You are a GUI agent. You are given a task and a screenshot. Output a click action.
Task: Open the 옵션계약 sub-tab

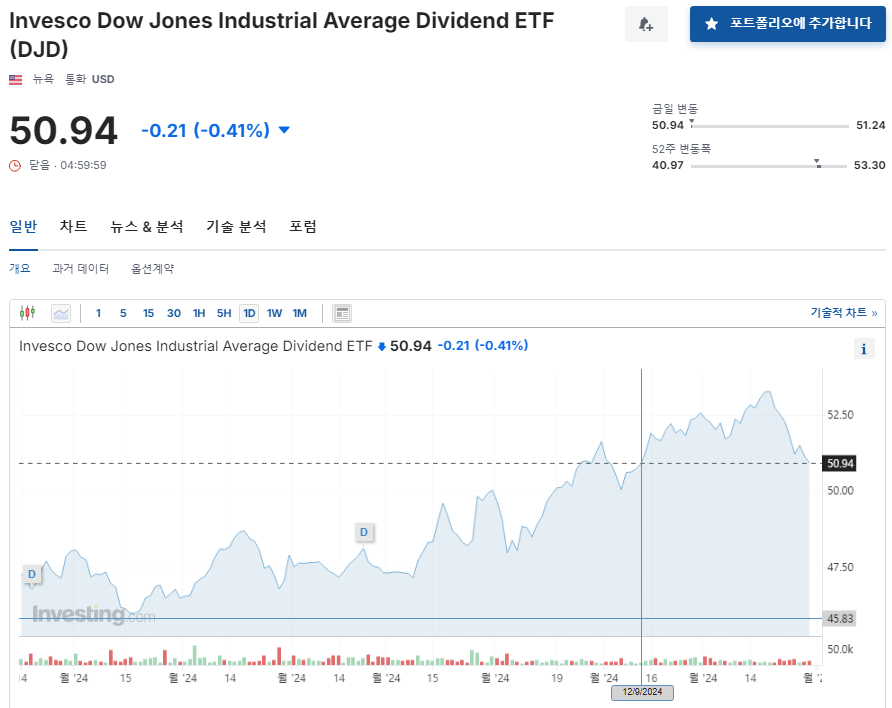tap(152, 268)
